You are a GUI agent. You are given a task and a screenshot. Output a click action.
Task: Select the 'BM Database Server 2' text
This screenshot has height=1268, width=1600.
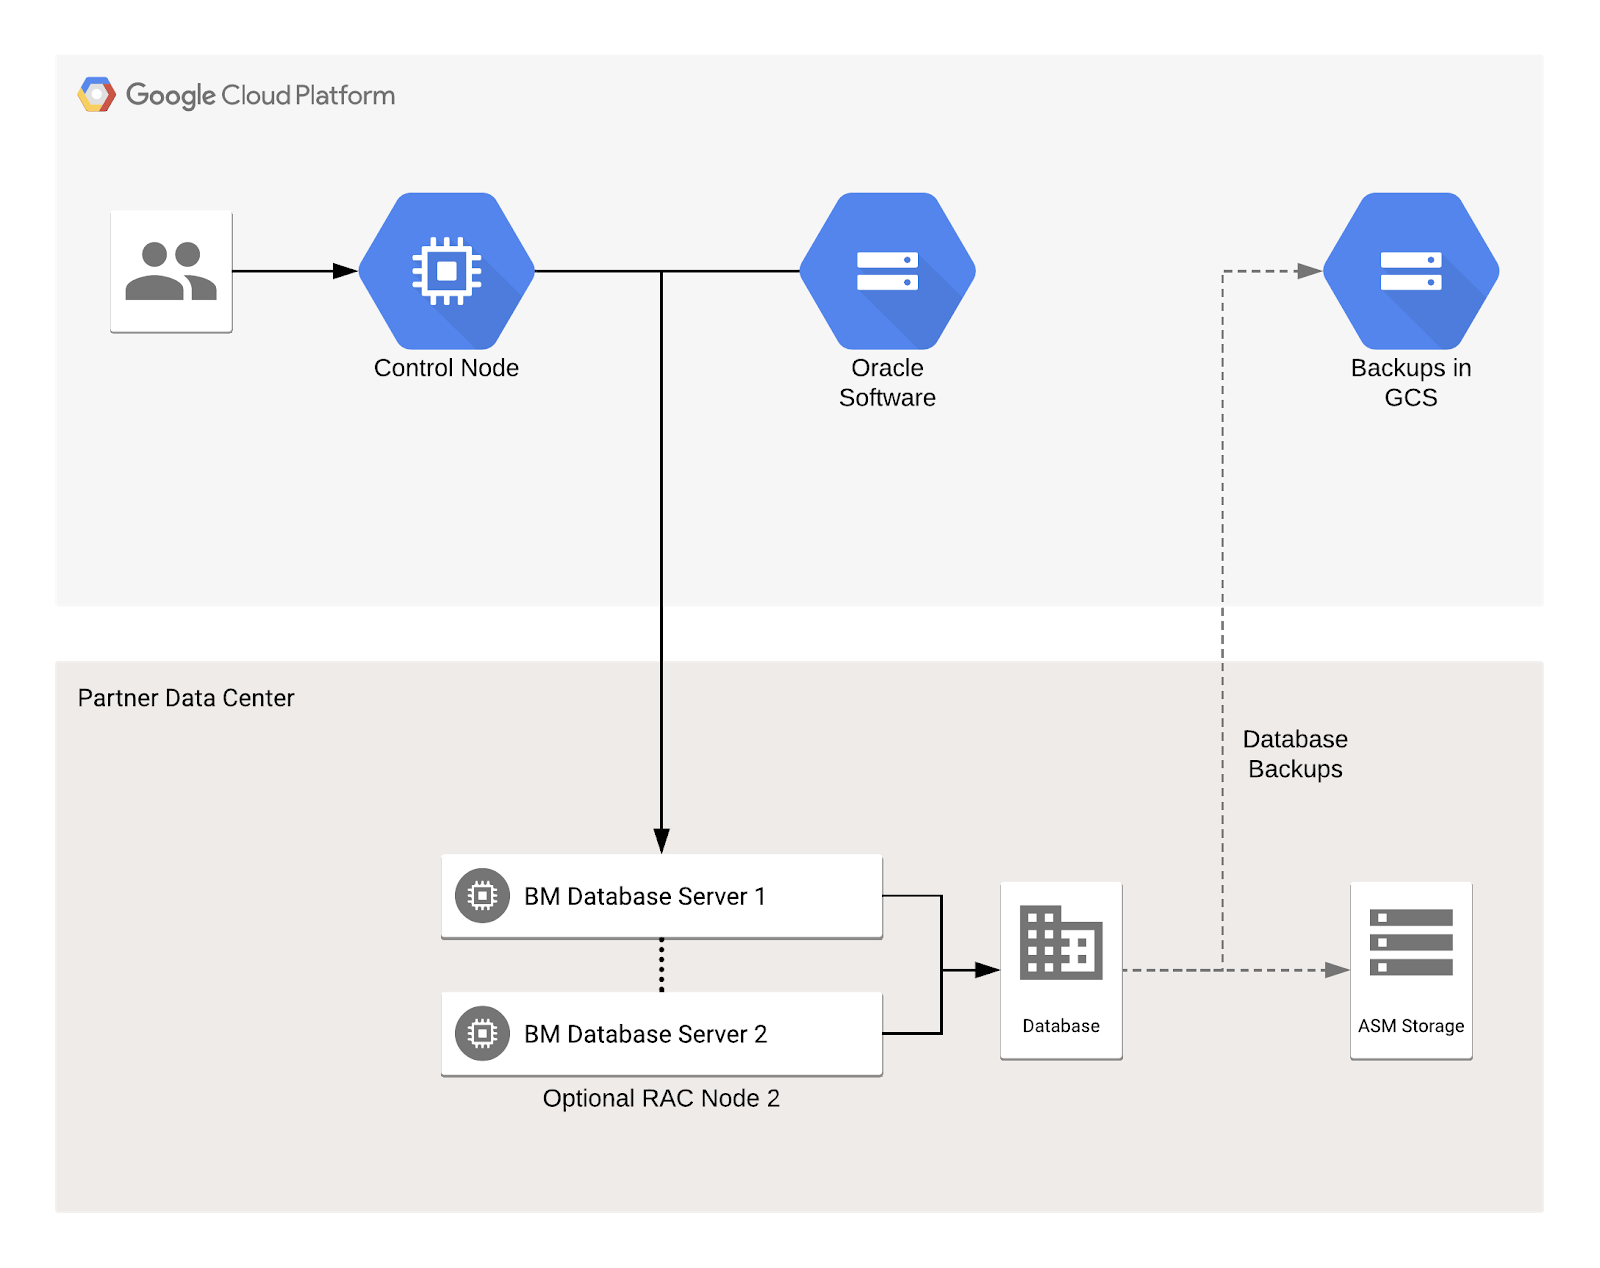pos(646,1034)
